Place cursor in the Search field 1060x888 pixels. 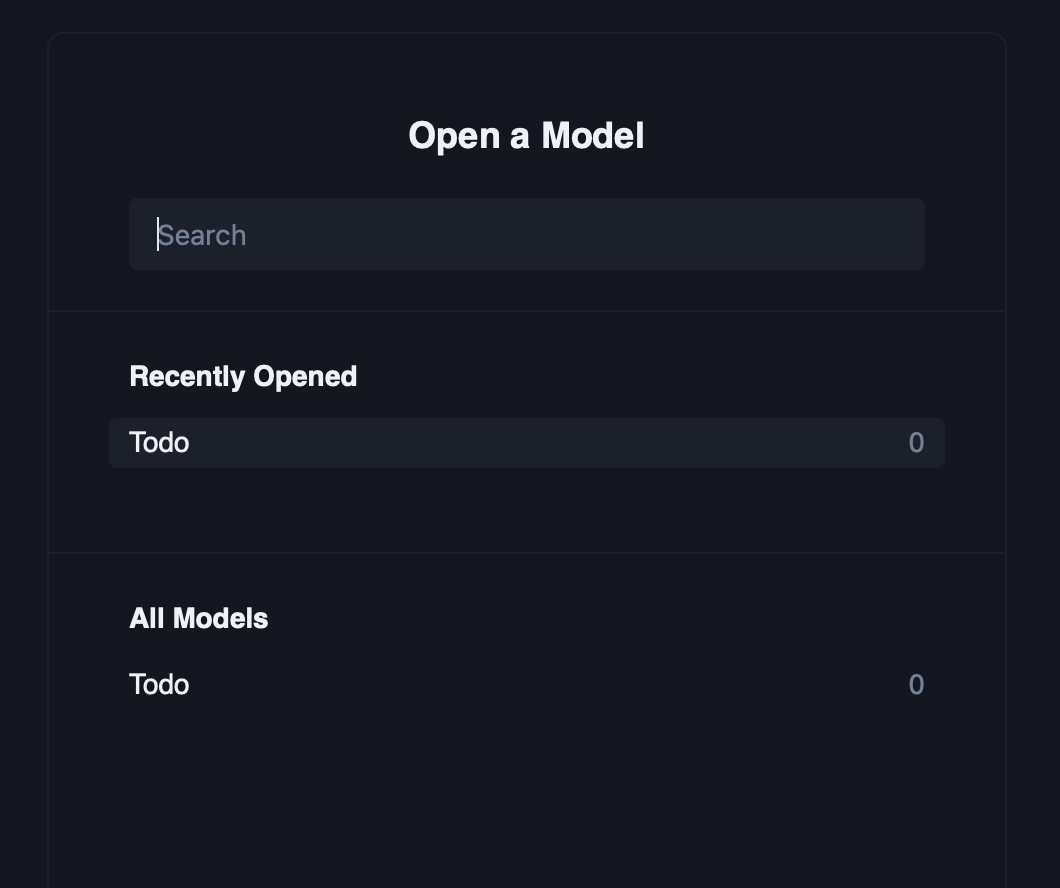click(x=526, y=234)
